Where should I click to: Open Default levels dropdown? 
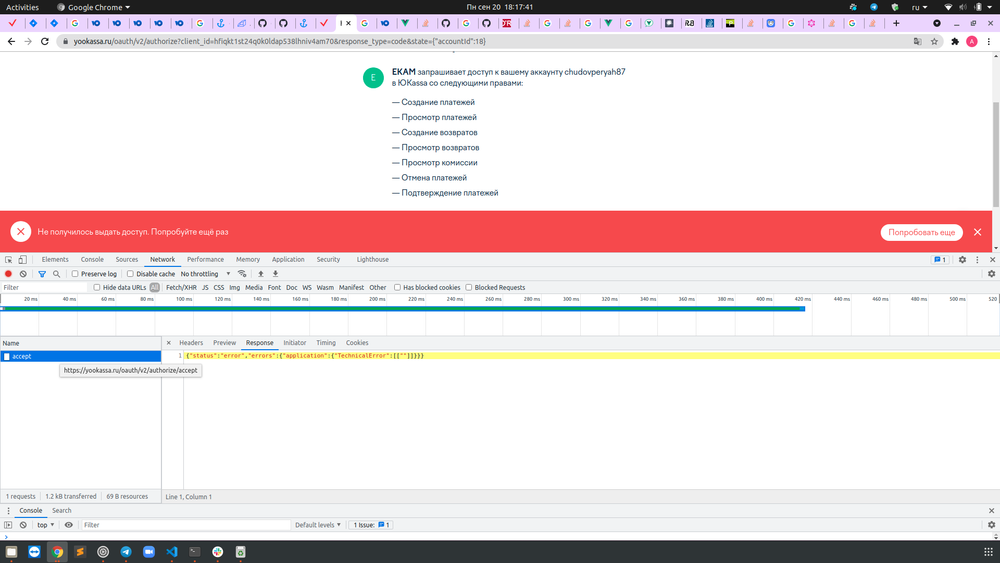[318, 525]
